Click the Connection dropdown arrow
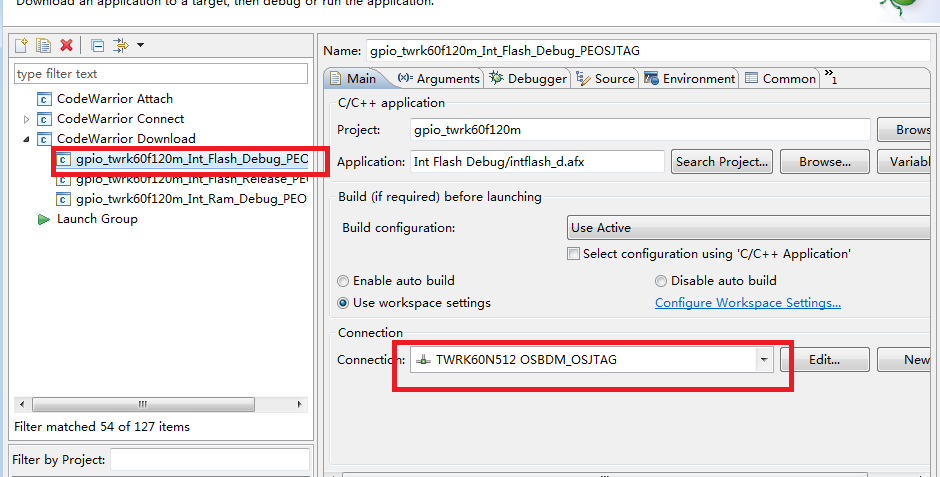Screen dimensions: 940x477 [764, 360]
